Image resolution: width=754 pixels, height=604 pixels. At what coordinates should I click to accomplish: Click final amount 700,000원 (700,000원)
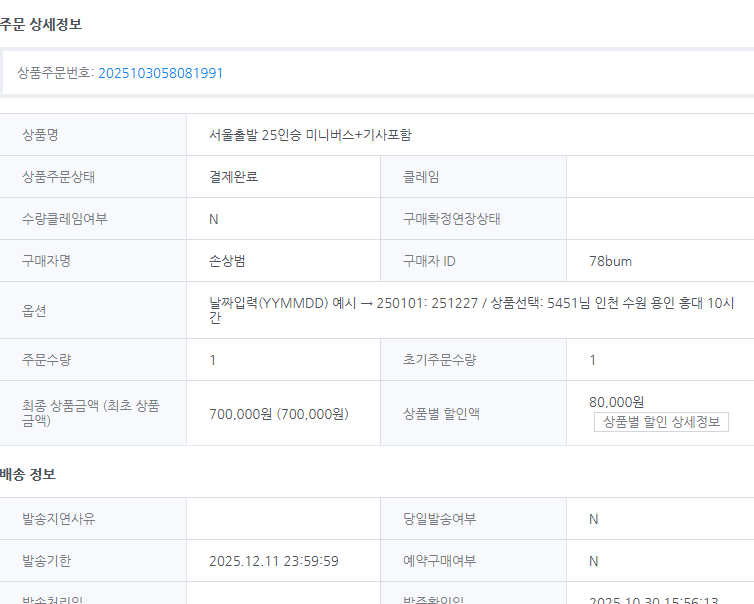pos(278,413)
